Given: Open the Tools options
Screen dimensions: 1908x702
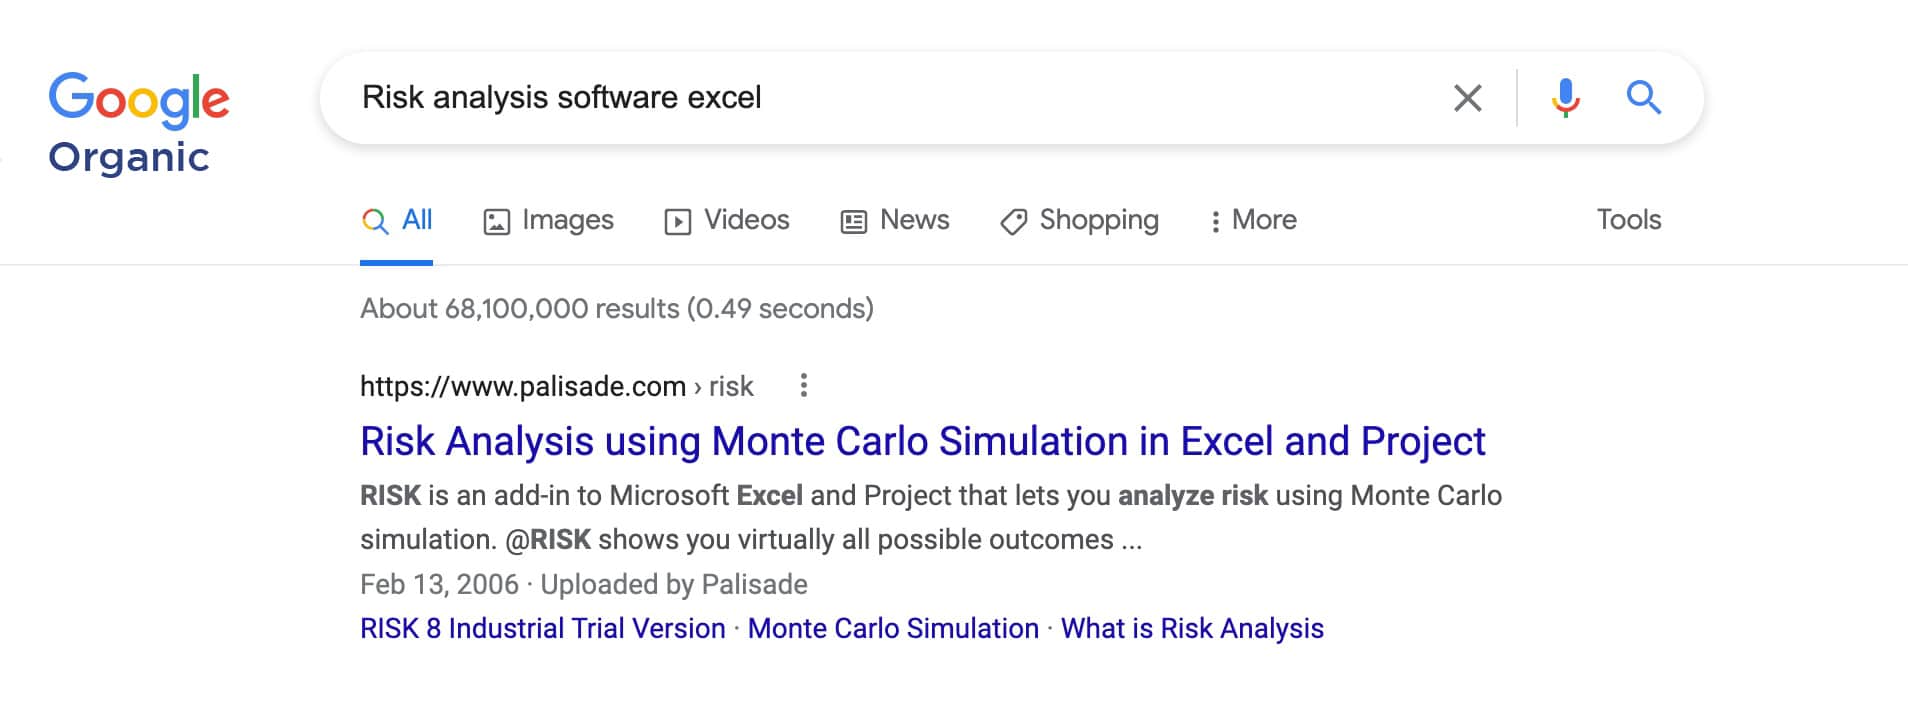Looking at the screenshot, I should pos(1628,220).
